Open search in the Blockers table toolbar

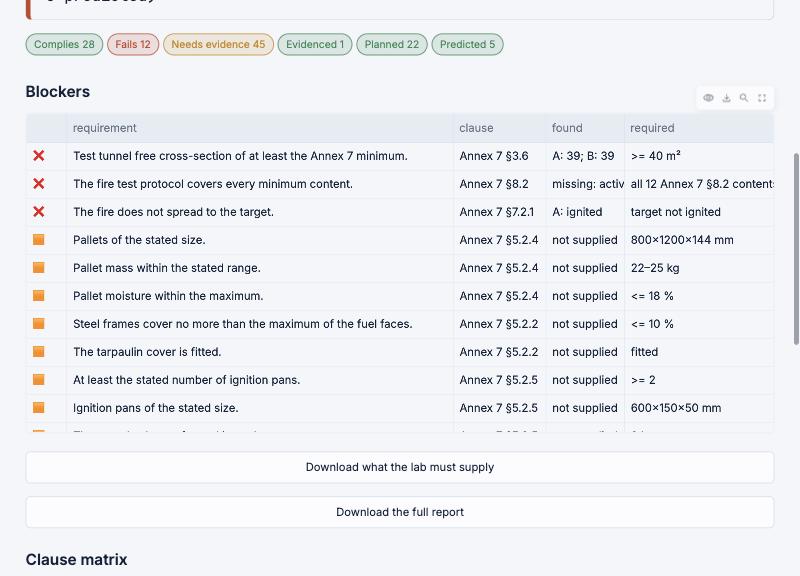tap(744, 98)
